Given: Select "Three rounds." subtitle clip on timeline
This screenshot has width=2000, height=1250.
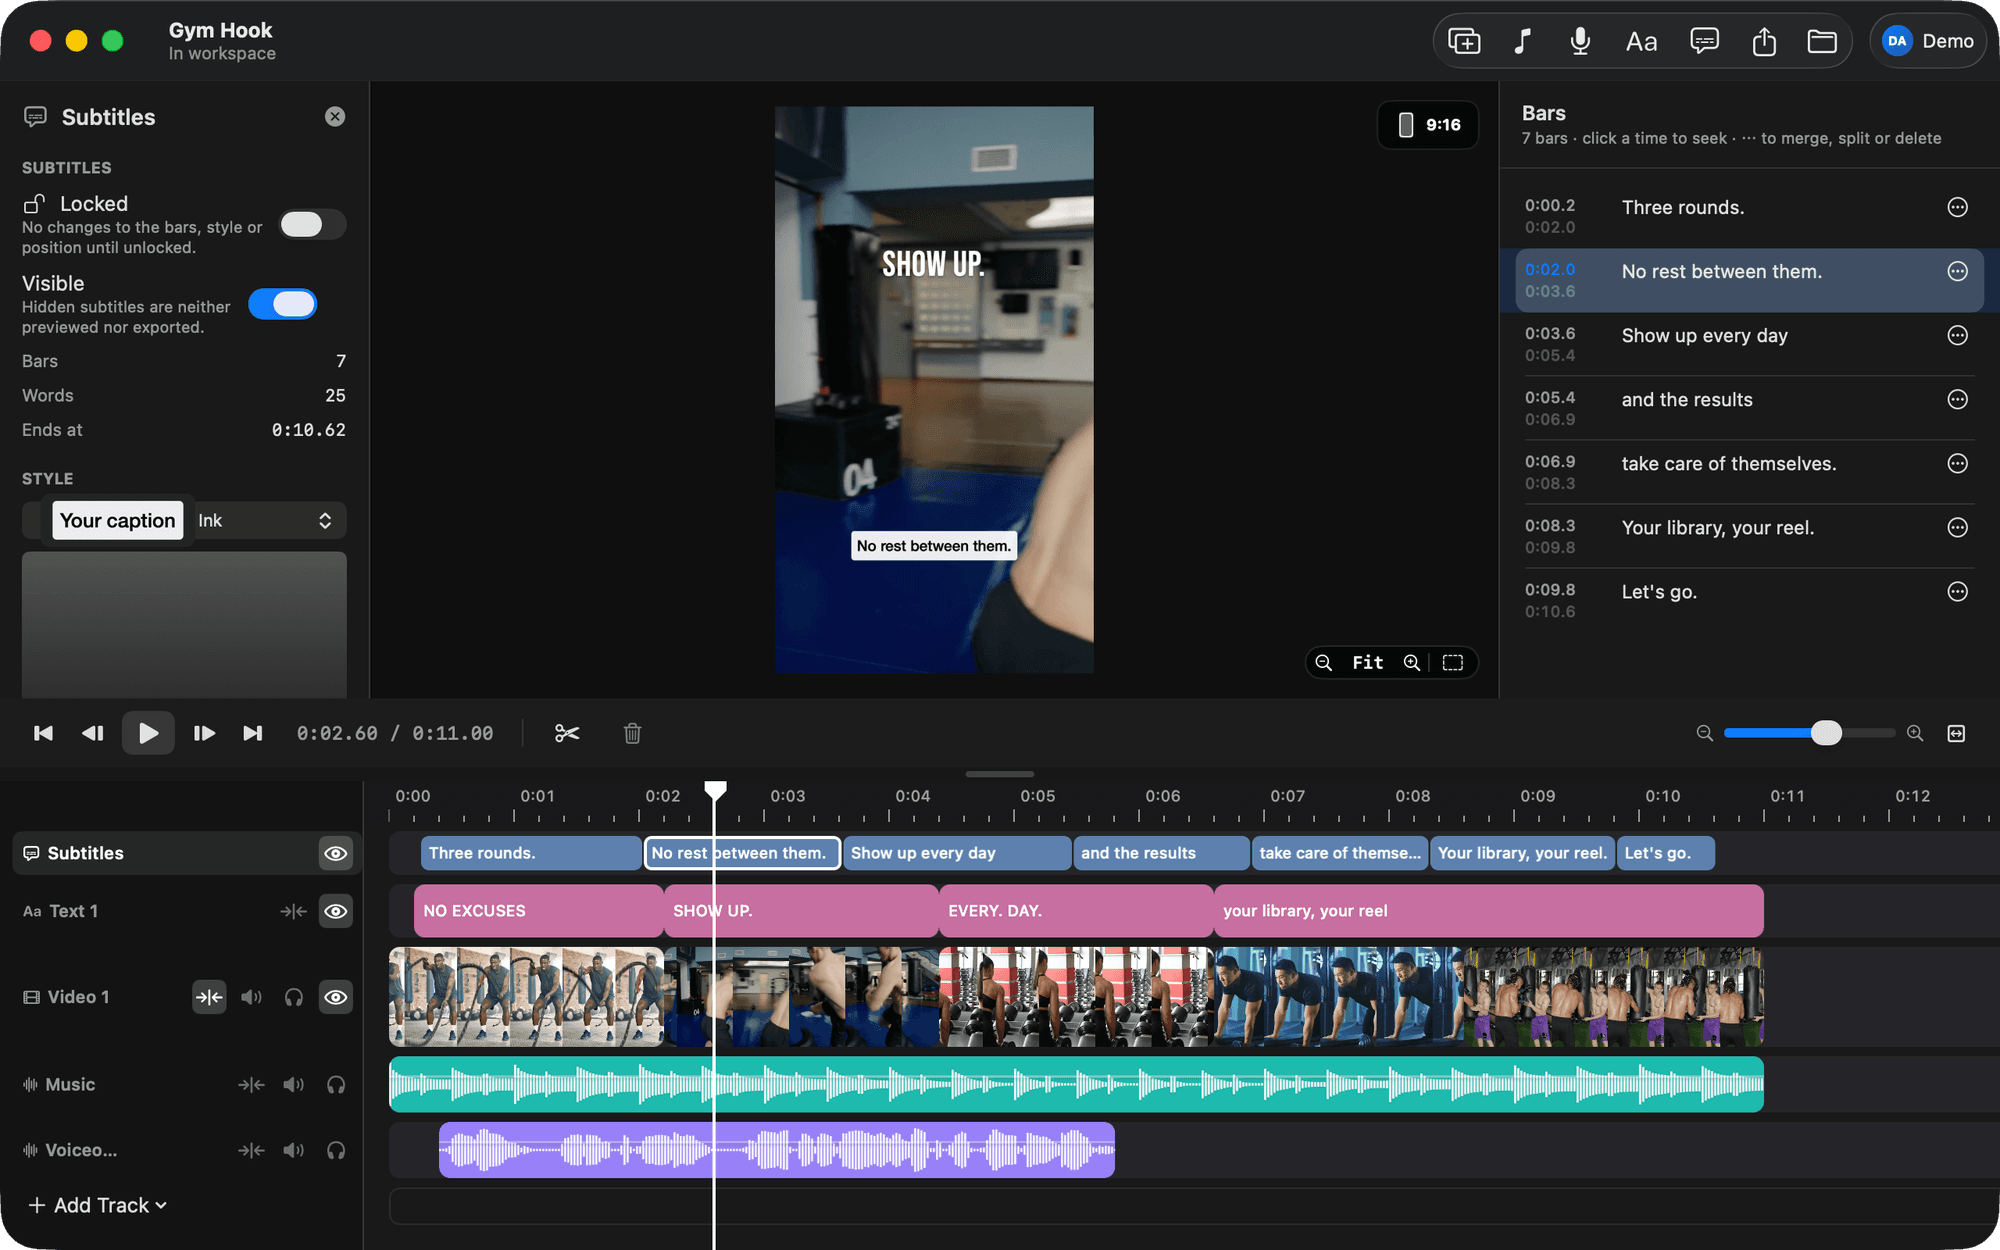Looking at the screenshot, I should 531,853.
